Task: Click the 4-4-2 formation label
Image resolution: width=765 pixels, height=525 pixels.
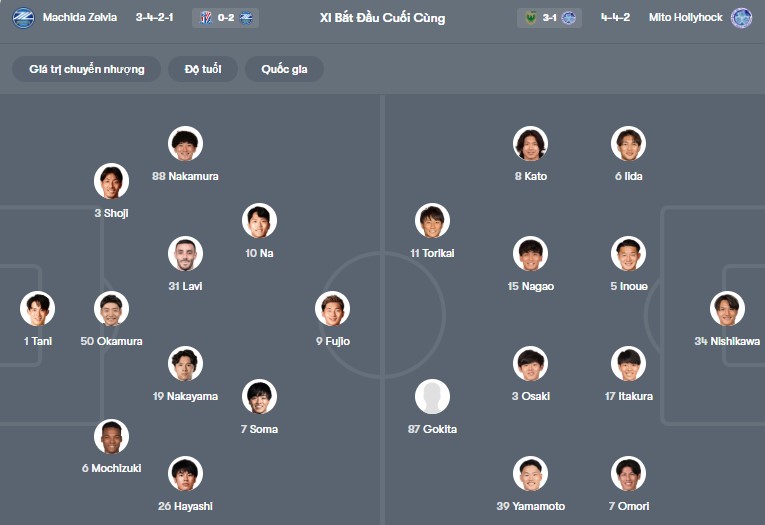Action: coord(615,18)
